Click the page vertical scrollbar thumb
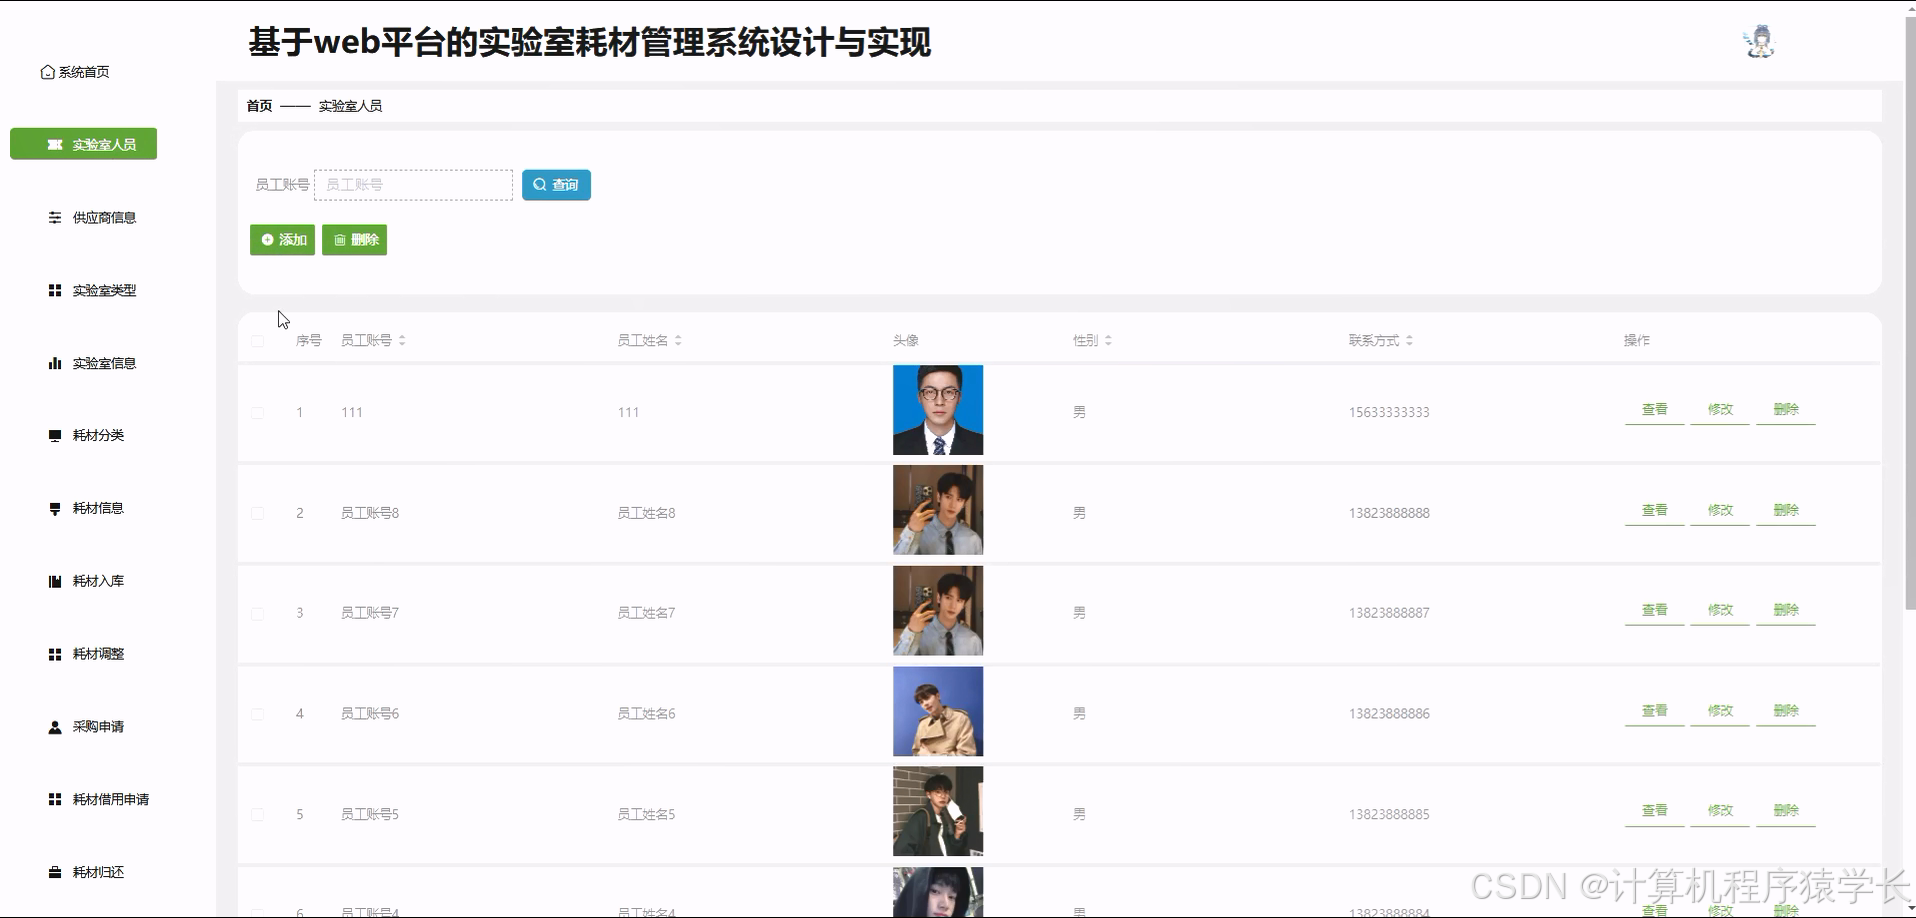This screenshot has width=1916, height=918. pyautogui.click(x=1910, y=310)
